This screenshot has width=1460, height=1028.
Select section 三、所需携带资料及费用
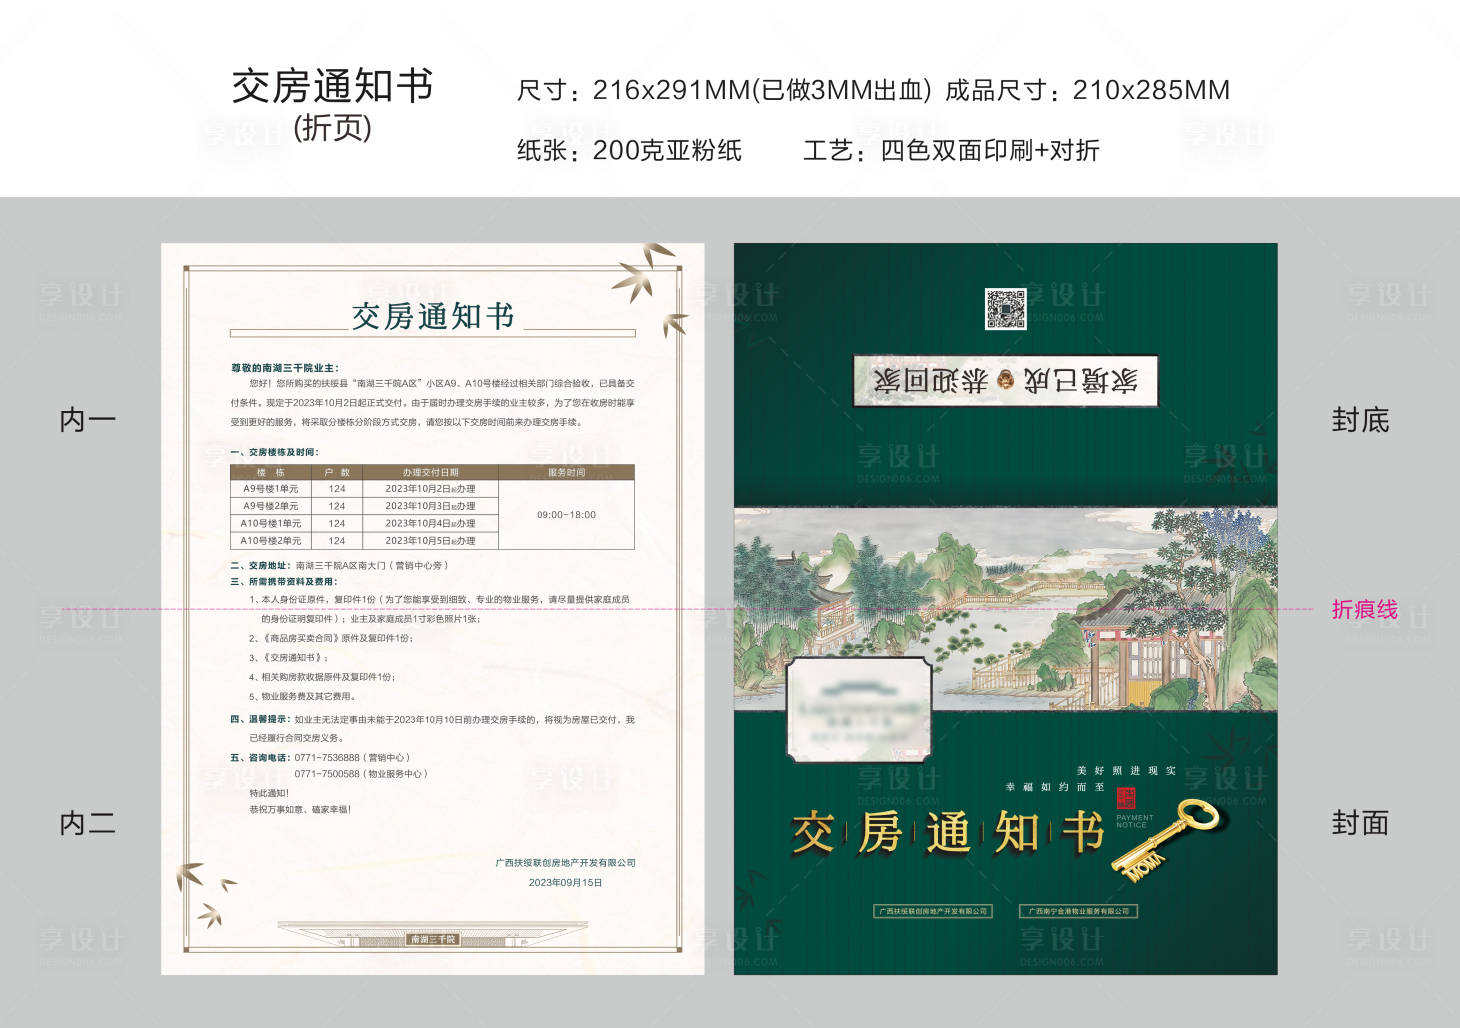[x=284, y=581]
